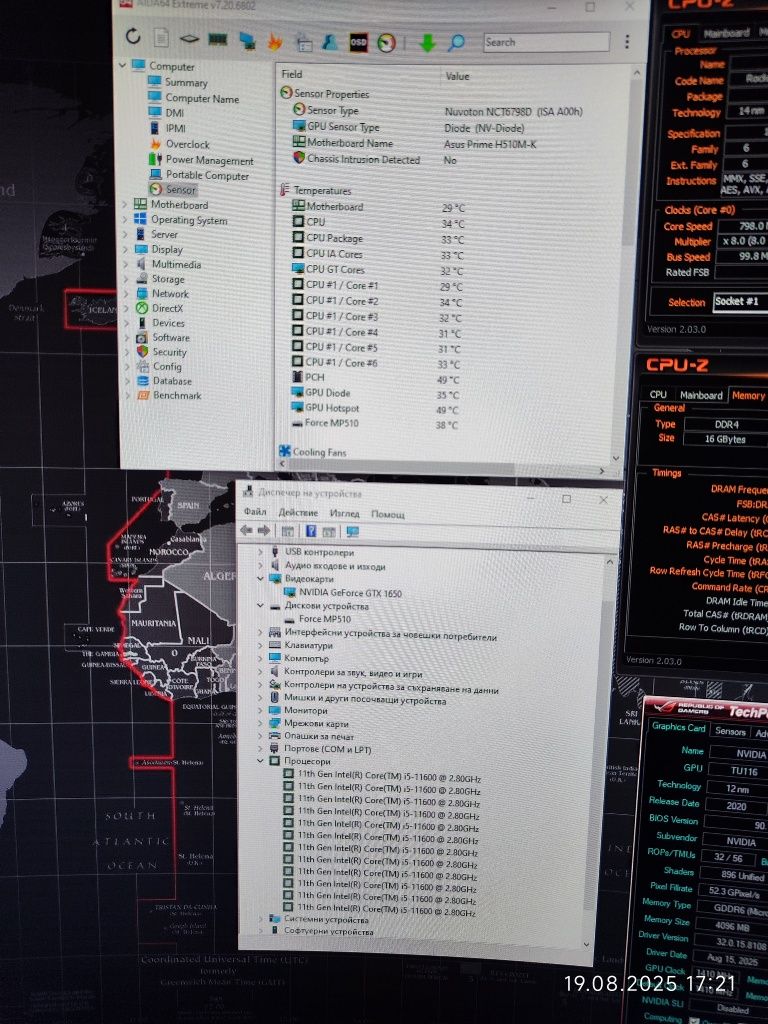Click the DirectX icon in AIDA64 tree

coord(141,308)
